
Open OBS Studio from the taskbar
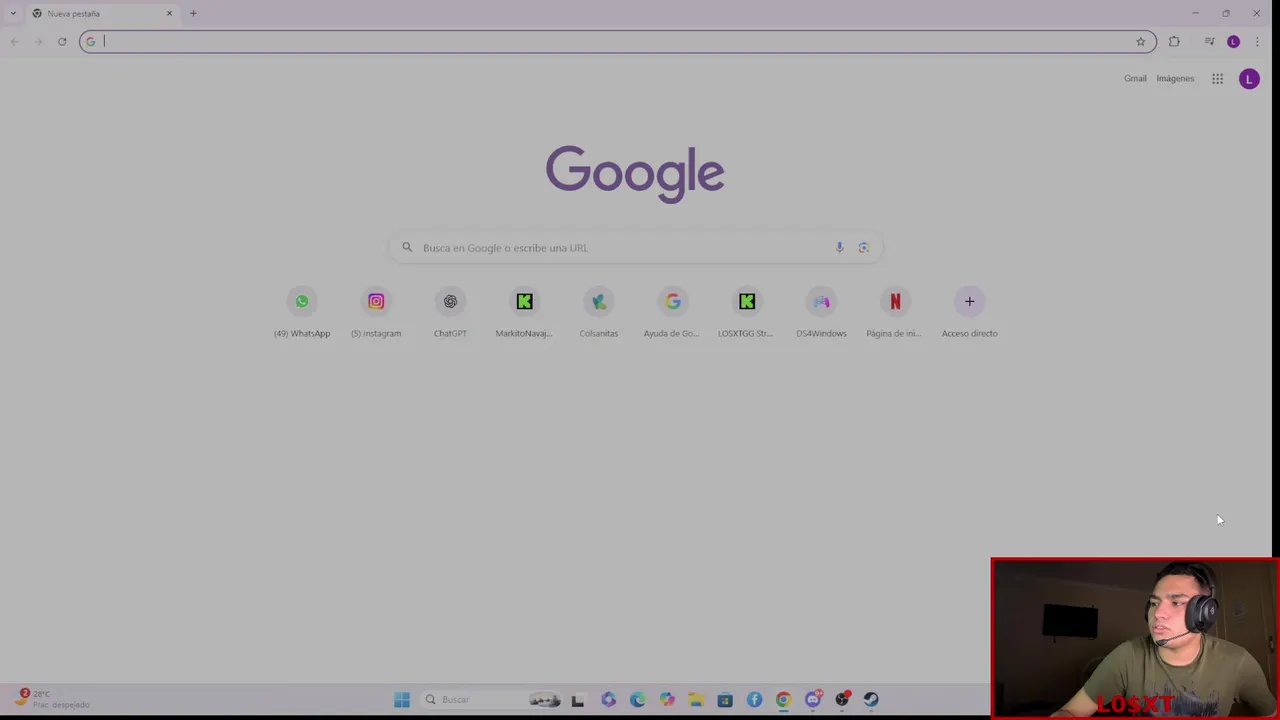point(842,700)
